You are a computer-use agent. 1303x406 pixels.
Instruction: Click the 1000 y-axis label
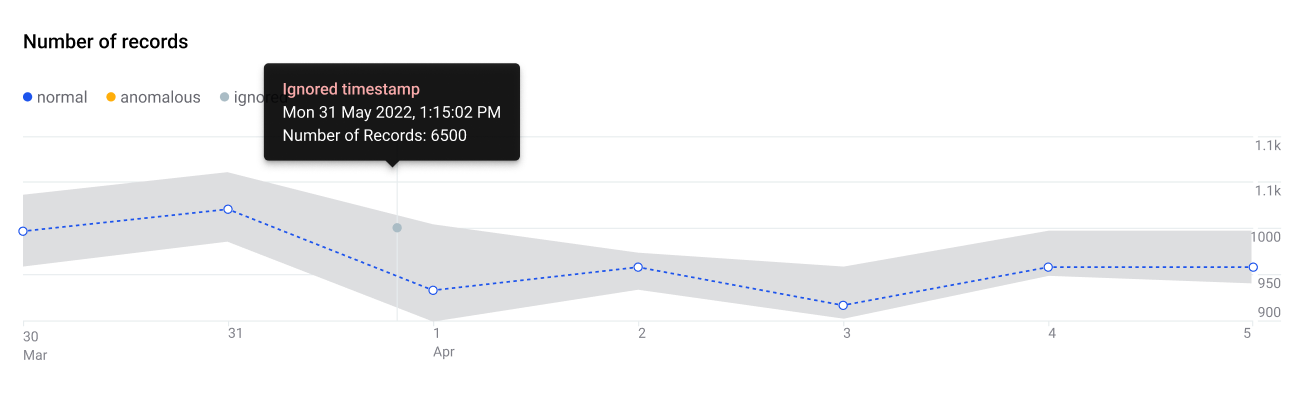pos(1265,237)
